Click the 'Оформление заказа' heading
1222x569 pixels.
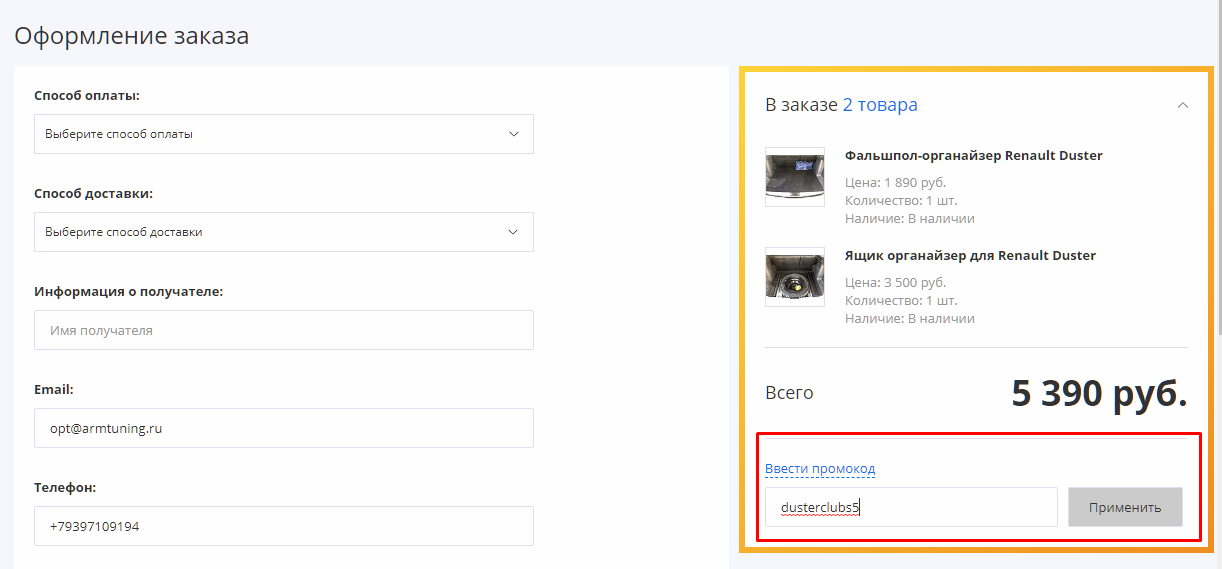pos(131,37)
